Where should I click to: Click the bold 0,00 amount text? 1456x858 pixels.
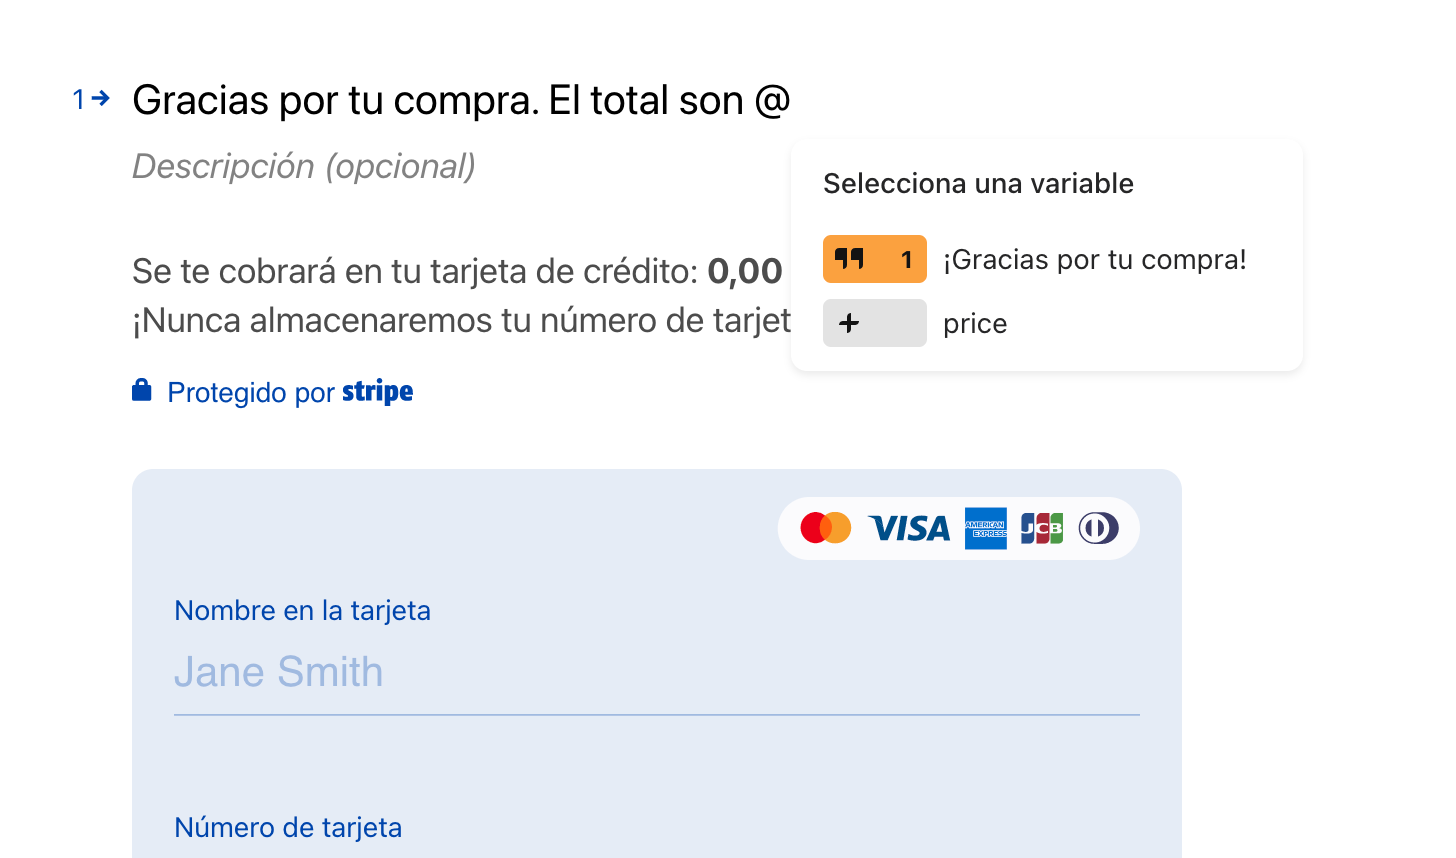(746, 270)
